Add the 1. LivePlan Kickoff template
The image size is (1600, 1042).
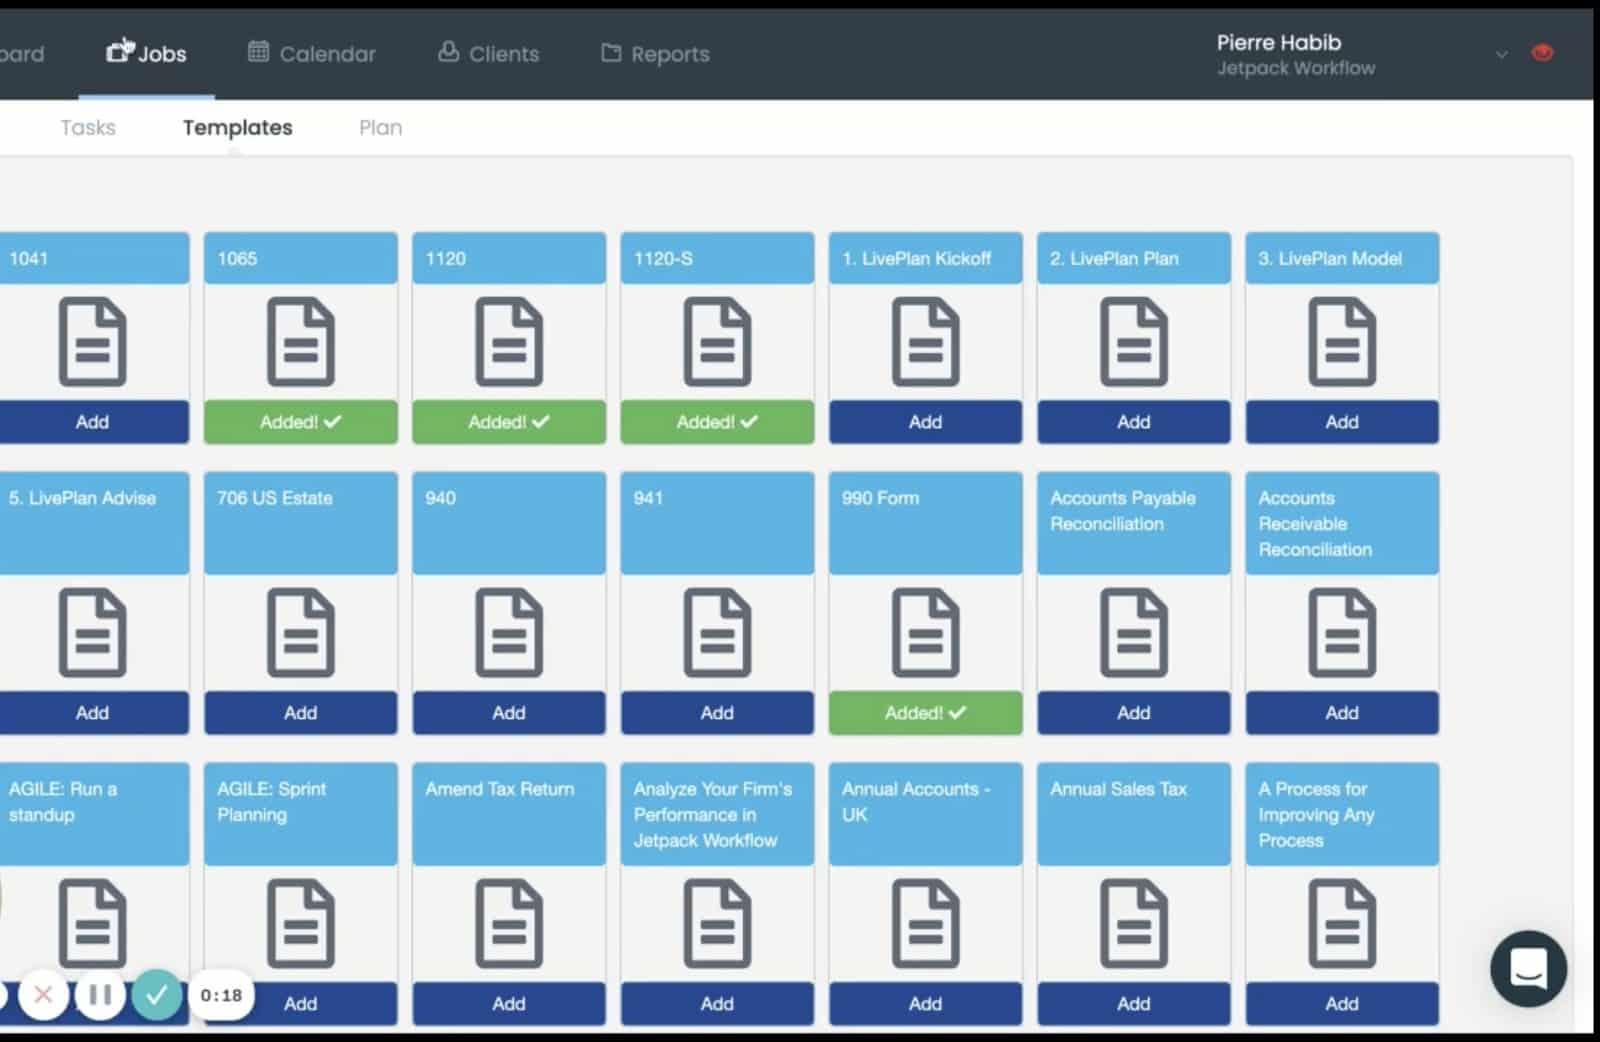point(925,422)
